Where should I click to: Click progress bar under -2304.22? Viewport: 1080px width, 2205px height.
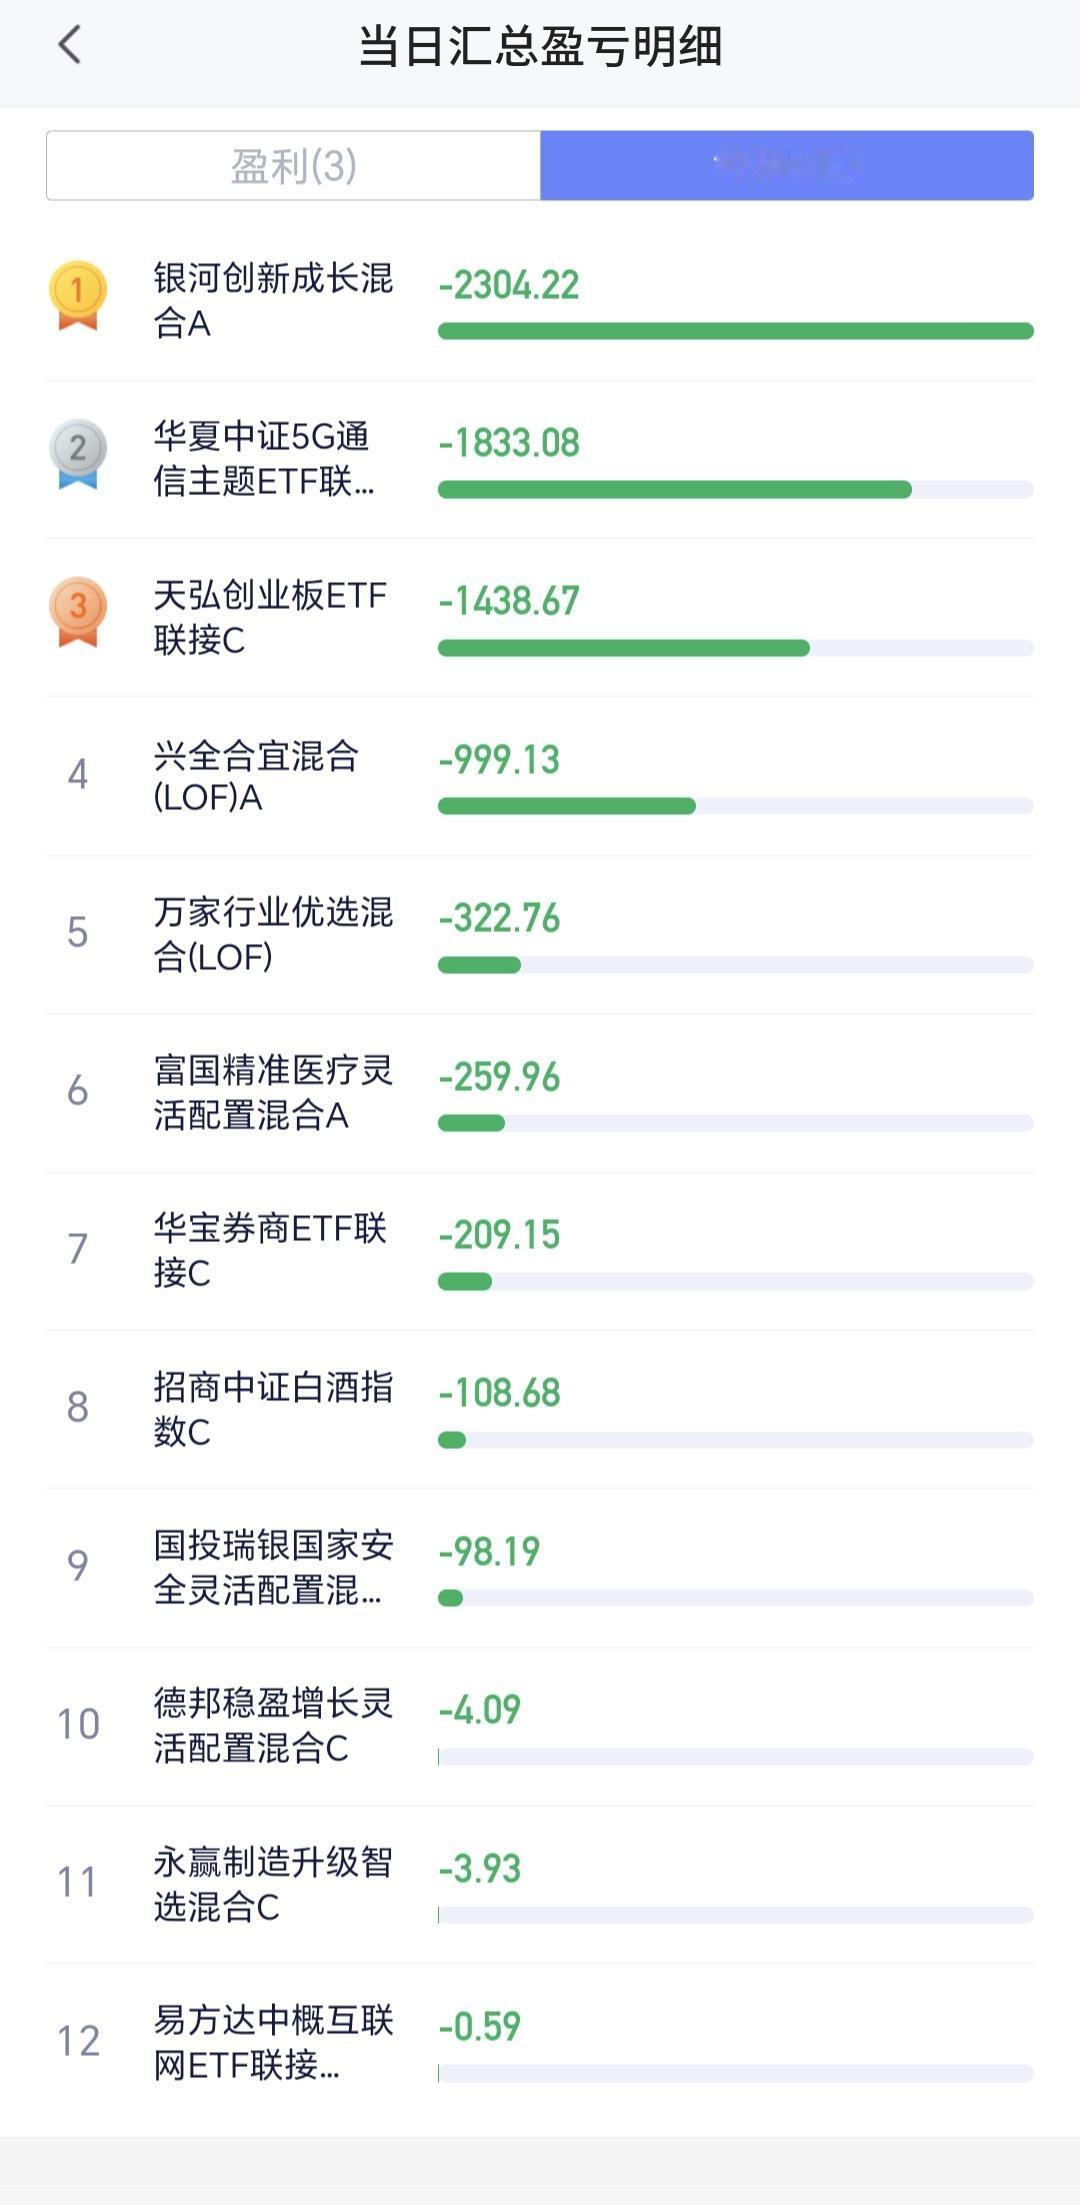pyautogui.click(x=735, y=331)
